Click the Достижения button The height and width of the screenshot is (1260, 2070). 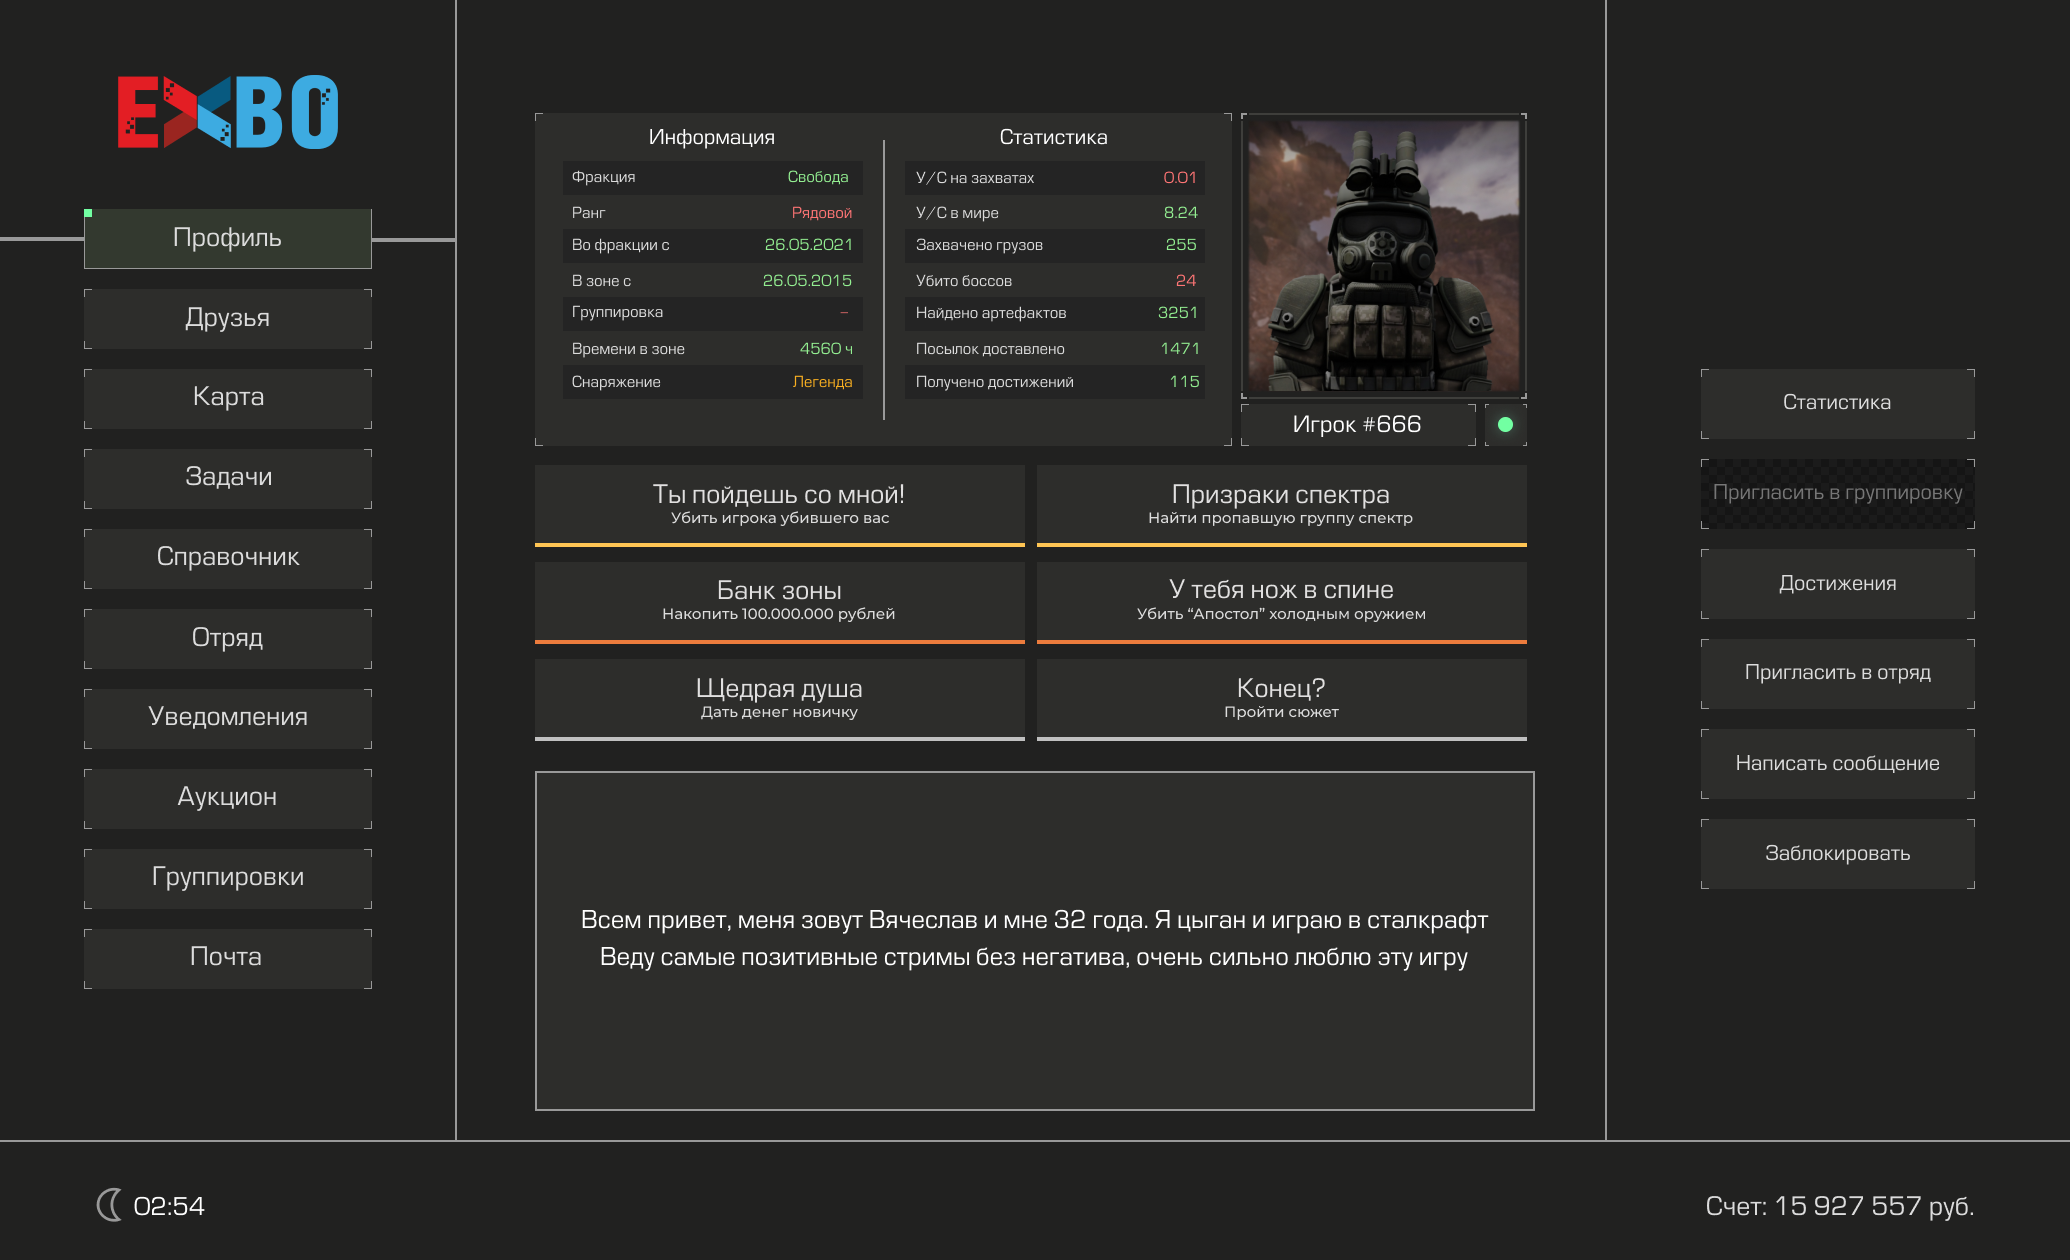coord(1837,584)
